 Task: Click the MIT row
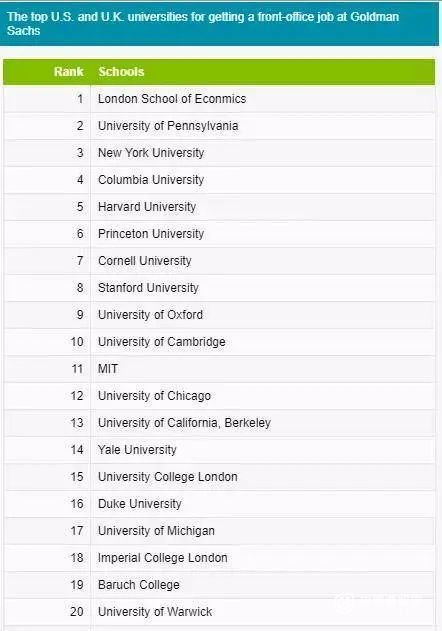click(x=219, y=369)
